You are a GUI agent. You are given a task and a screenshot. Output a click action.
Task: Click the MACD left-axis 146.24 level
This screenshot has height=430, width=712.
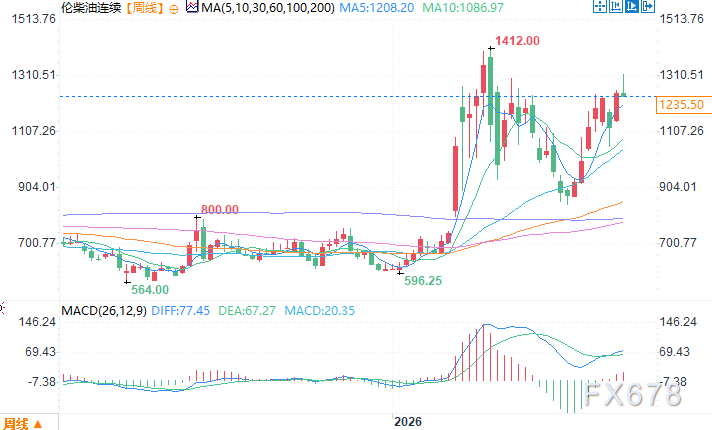[x=37, y=322]
